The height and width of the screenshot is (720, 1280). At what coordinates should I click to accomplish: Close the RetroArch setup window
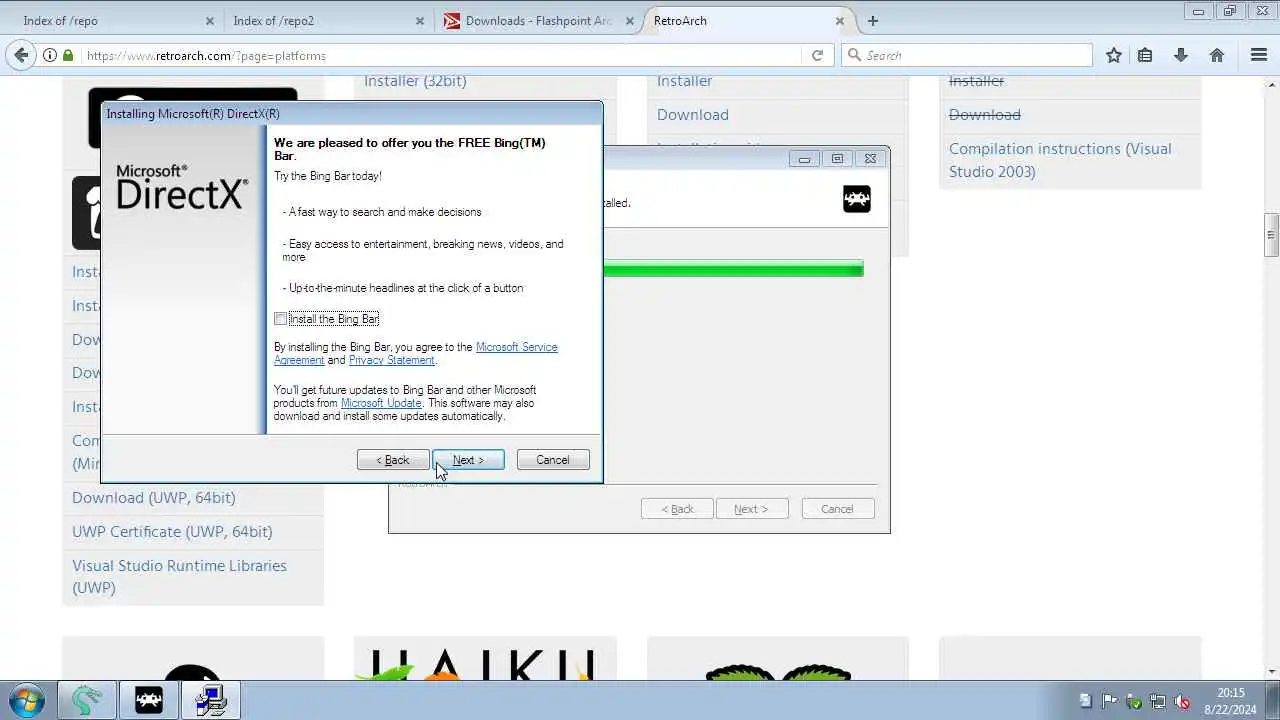point(870,158)
